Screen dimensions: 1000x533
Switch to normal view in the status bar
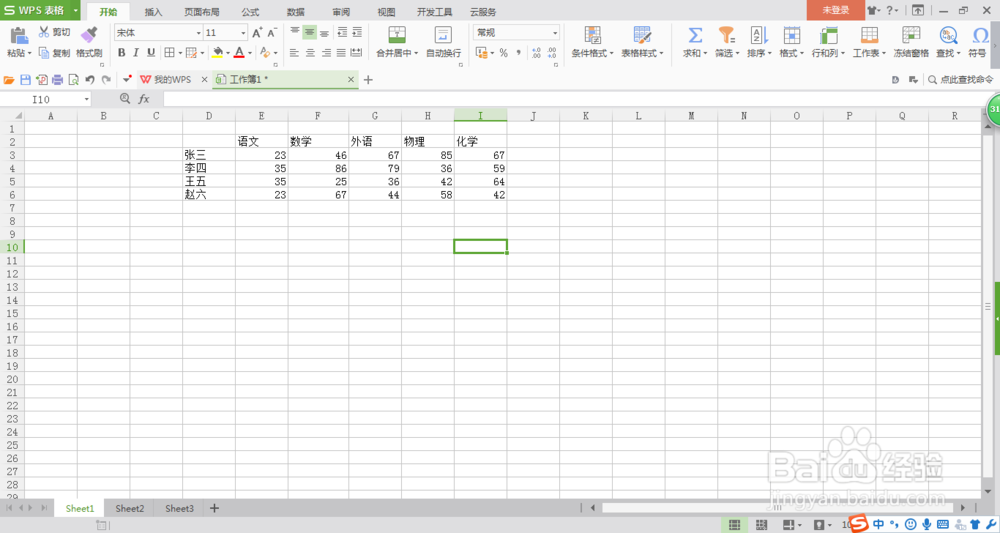734,525
